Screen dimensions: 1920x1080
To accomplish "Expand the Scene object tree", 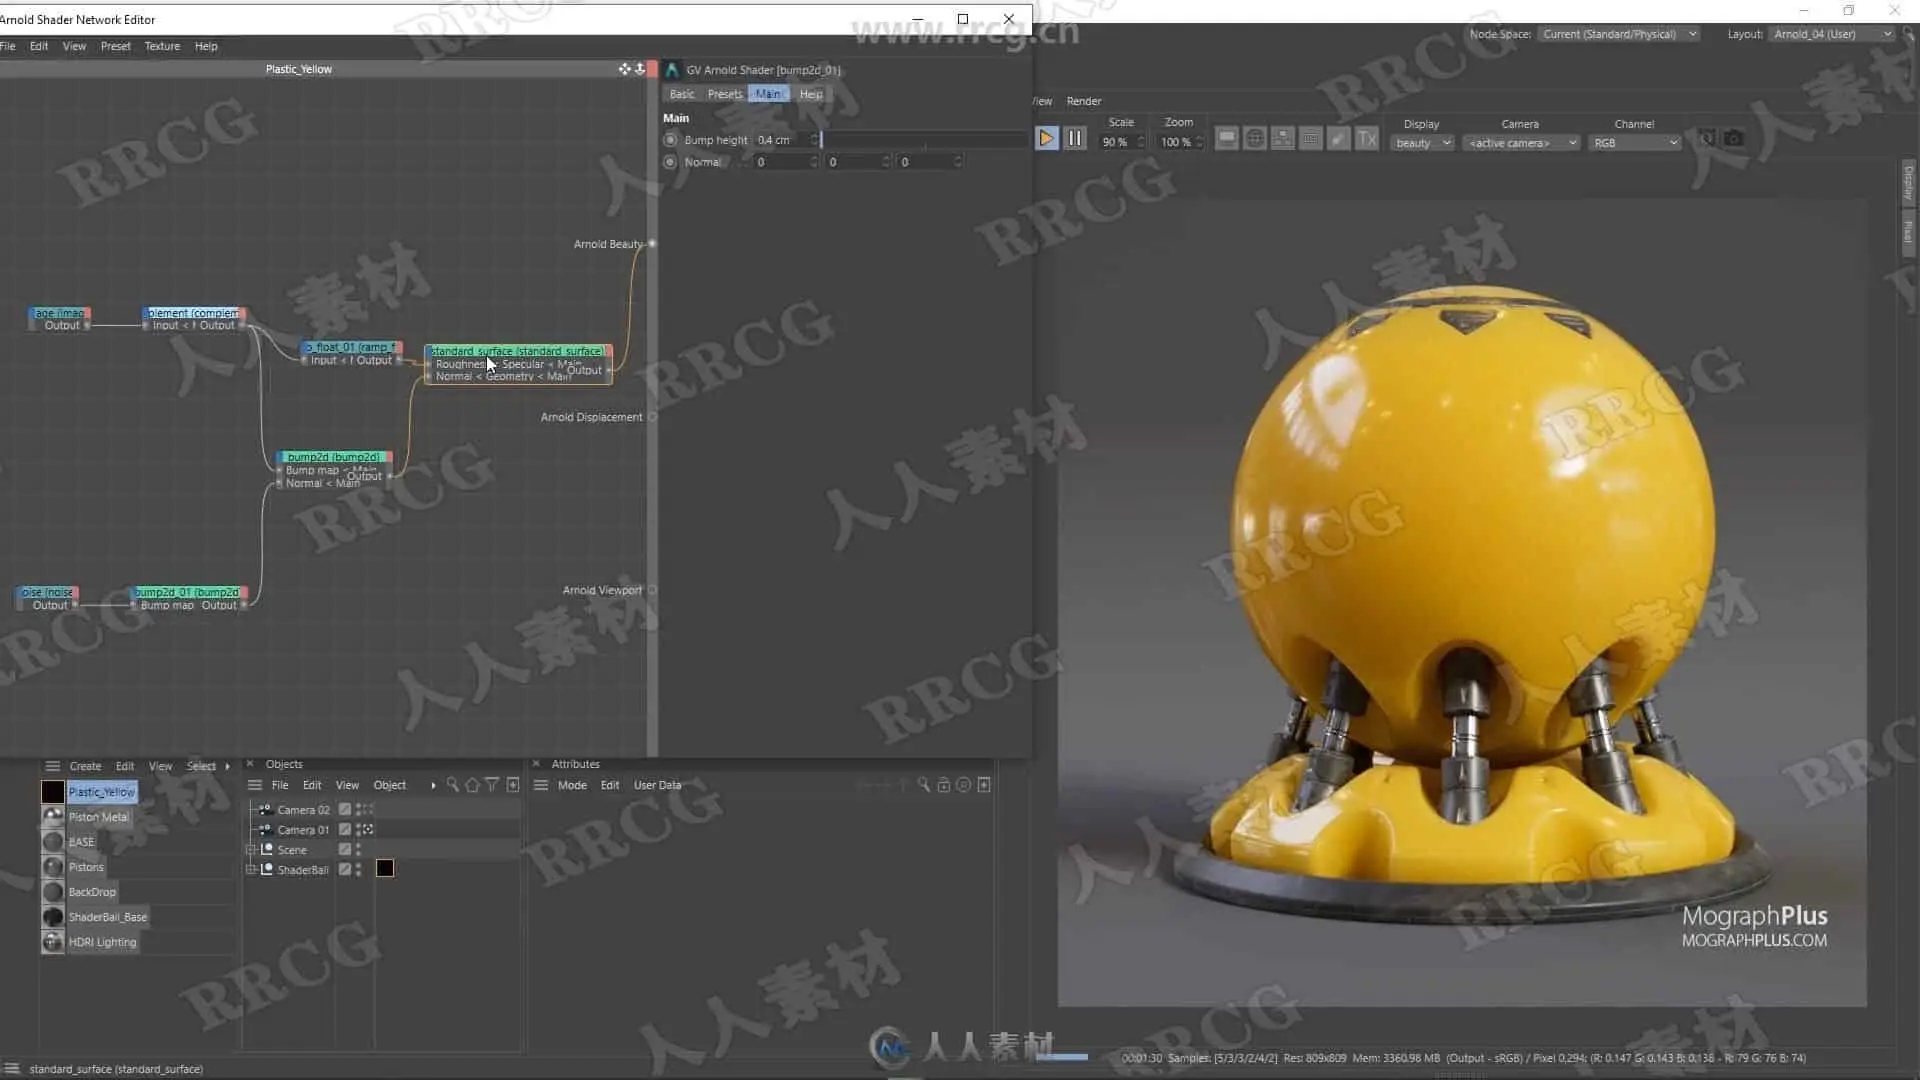I will pyautogui.click(x=251, y=850).
